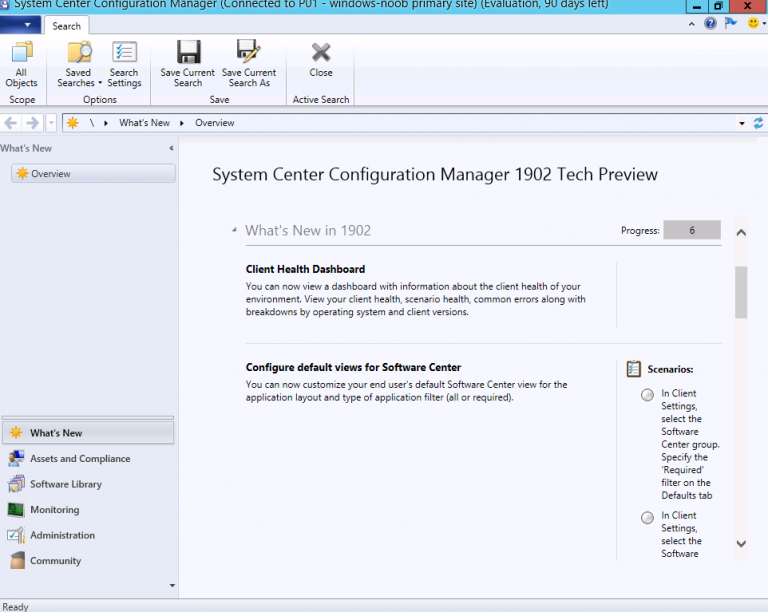The width and height of the screenshot is (768, 612).
Task: Click the Monitoring workspace icon
Action: [x=16, y=510]
